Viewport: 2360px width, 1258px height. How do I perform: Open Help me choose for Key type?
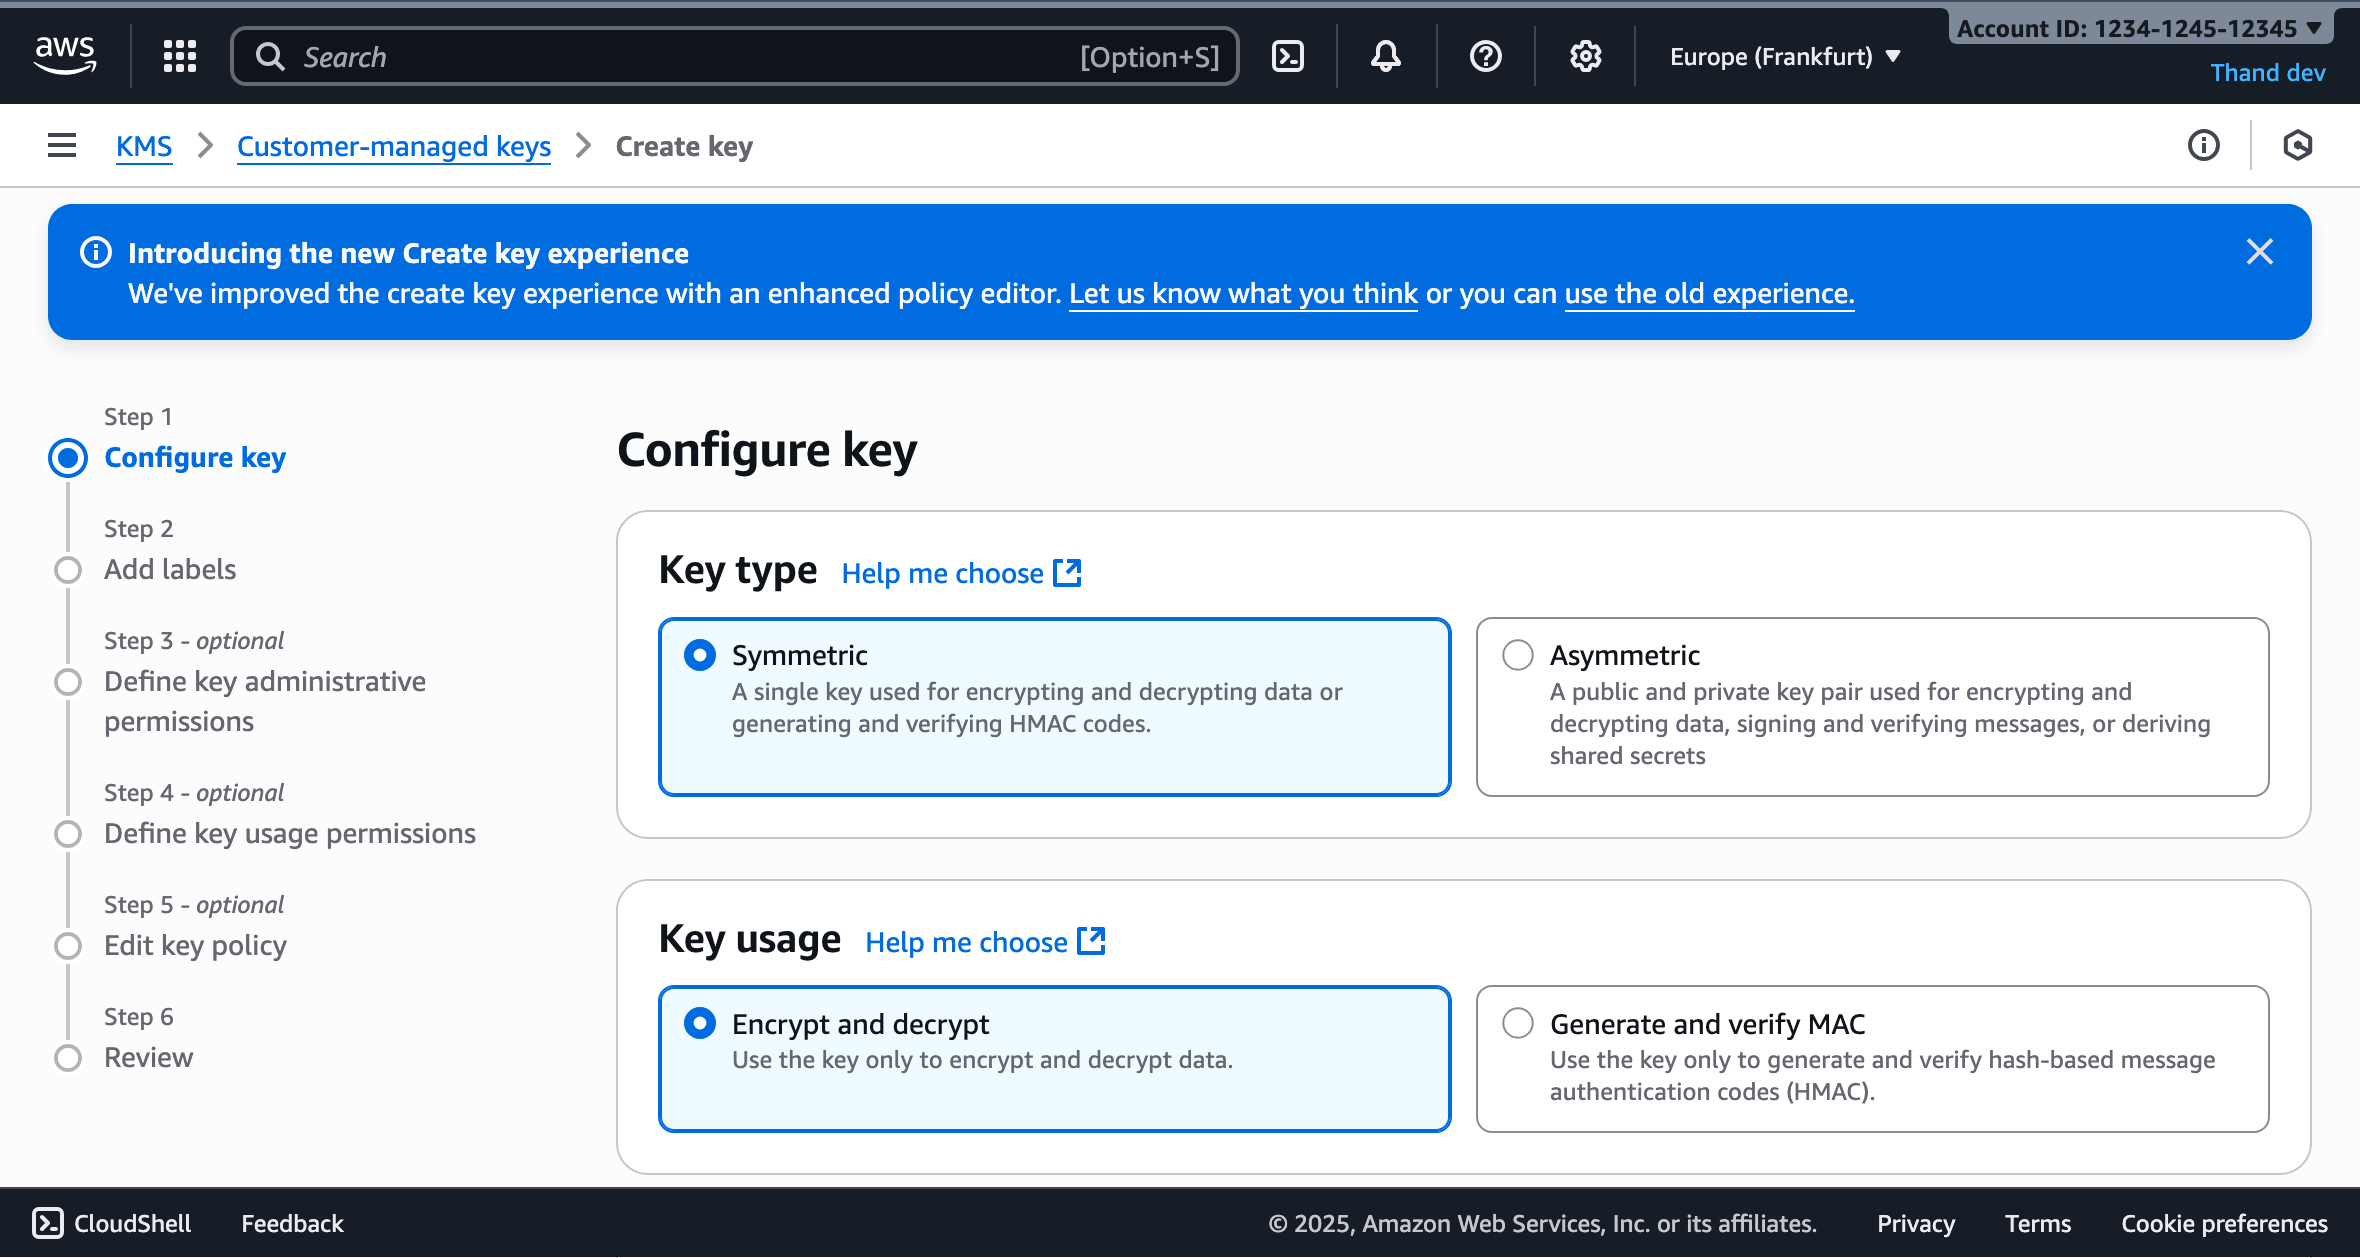[943, 572]
